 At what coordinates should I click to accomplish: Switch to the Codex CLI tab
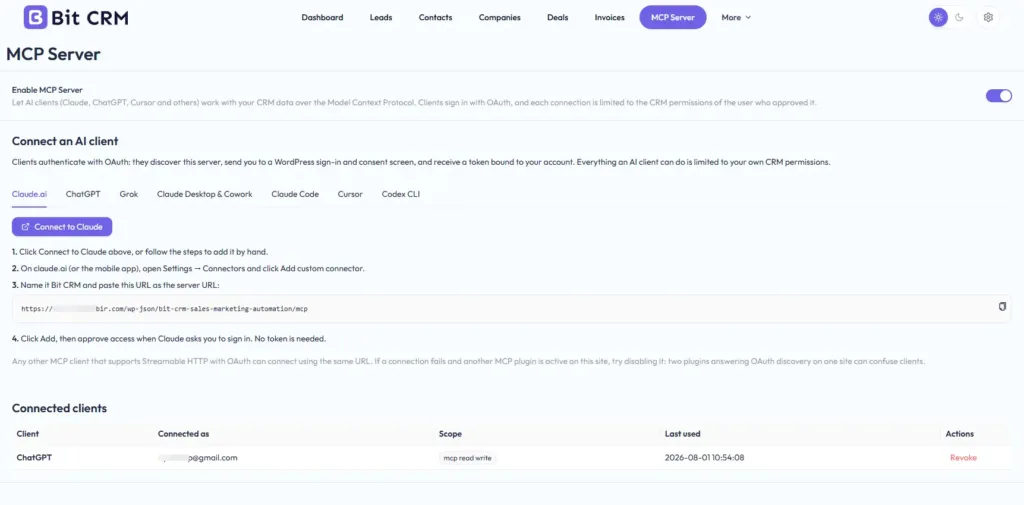pos(400,194)
